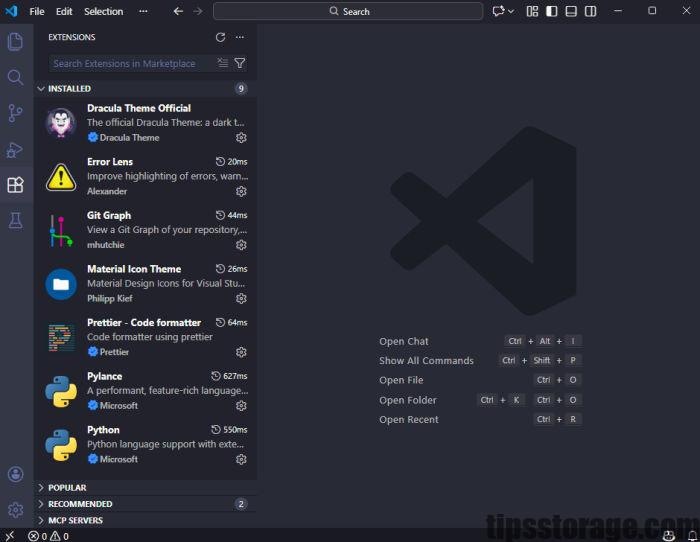Viewport: 700px width, 542px height.
Task: Open Manage gear for Dracula Theme Official
Action: (x=241, y=138)
